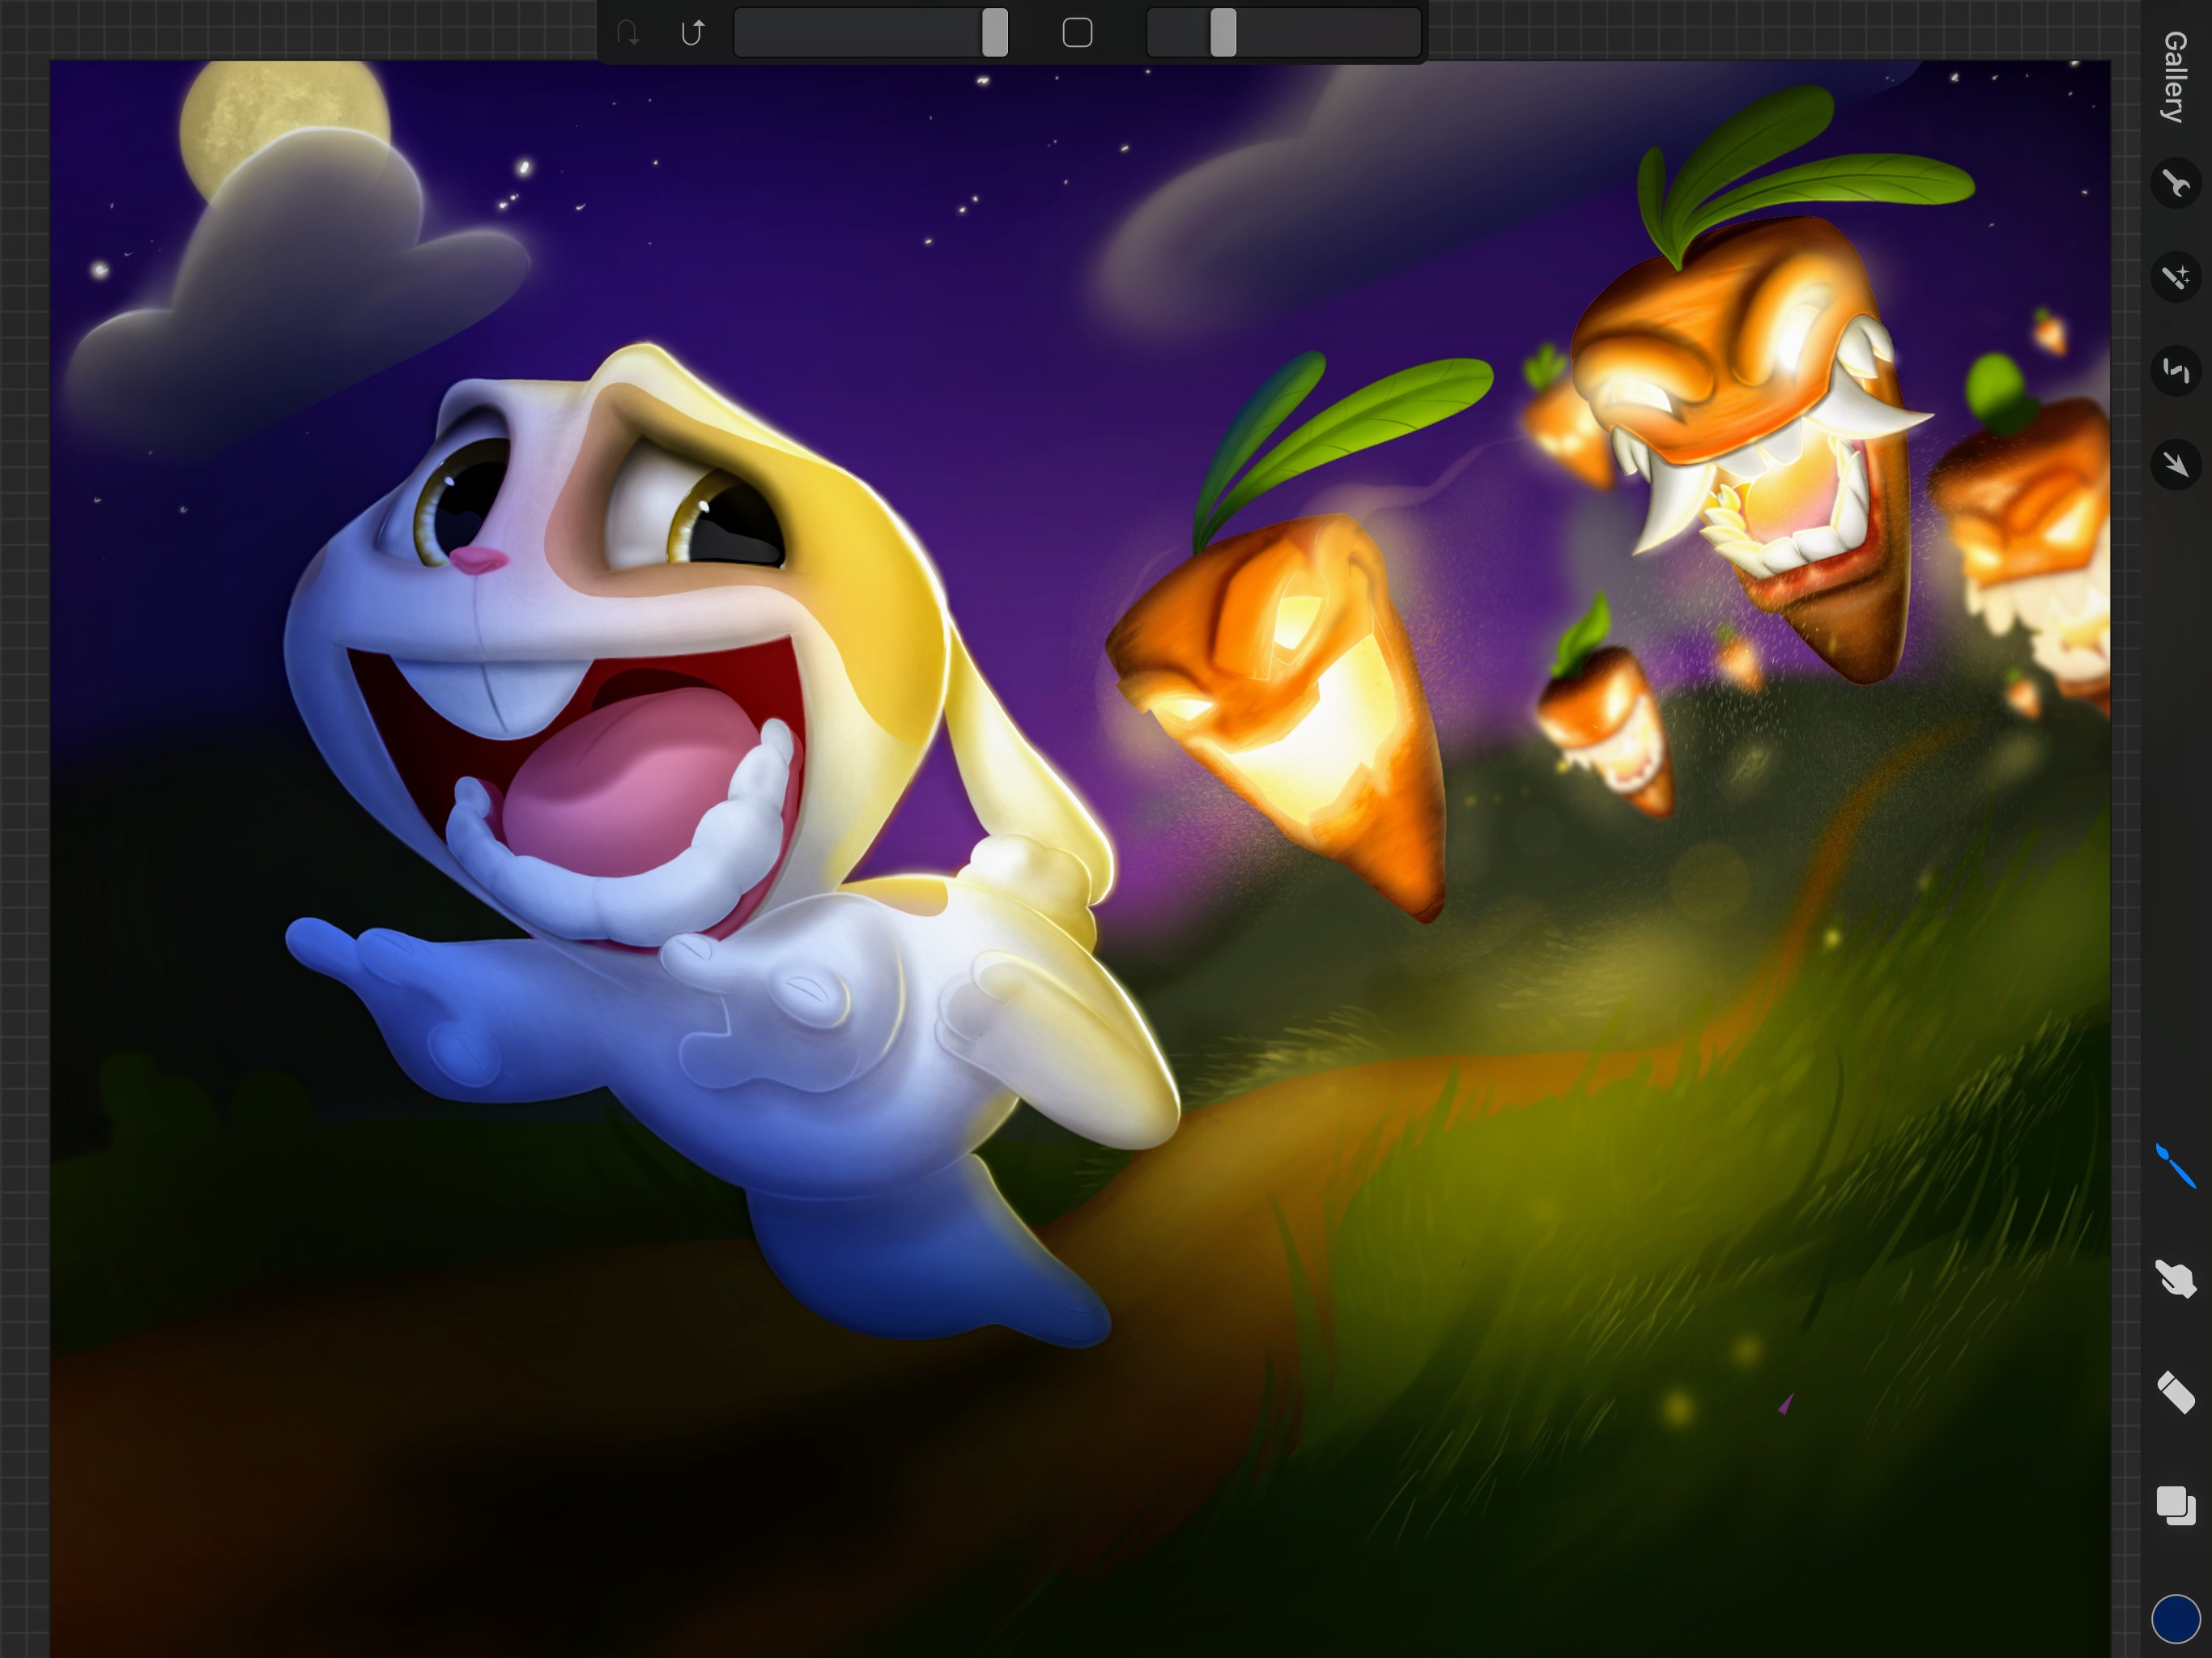Image resolution: width=2212 pixels, height=1658 pixels.
Task: Click the brush opacity slider beside undo
Action: [x=871, y=33]
